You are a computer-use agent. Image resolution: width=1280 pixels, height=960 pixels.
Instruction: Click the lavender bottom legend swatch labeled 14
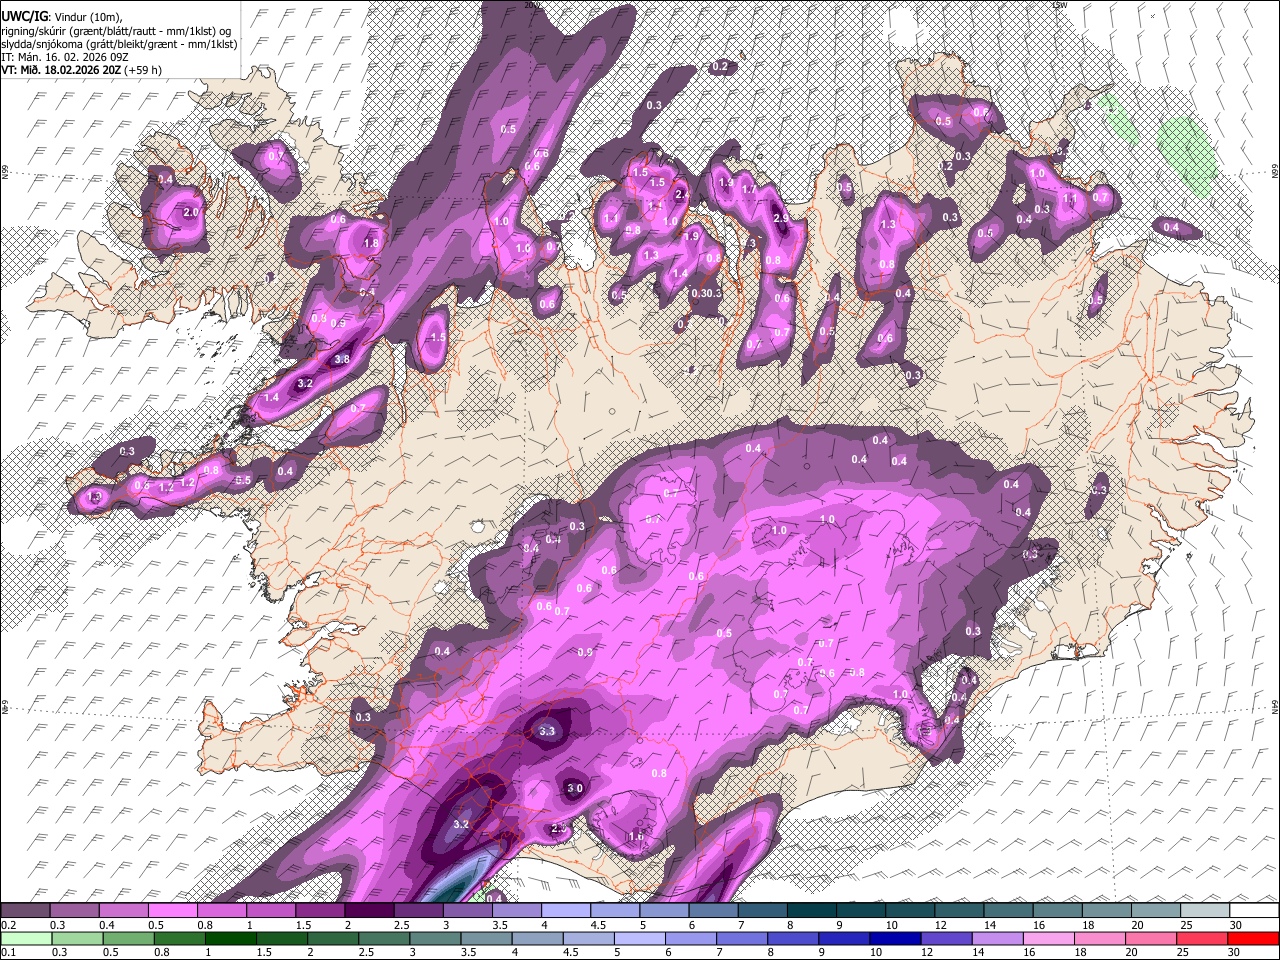click(996, 938)
